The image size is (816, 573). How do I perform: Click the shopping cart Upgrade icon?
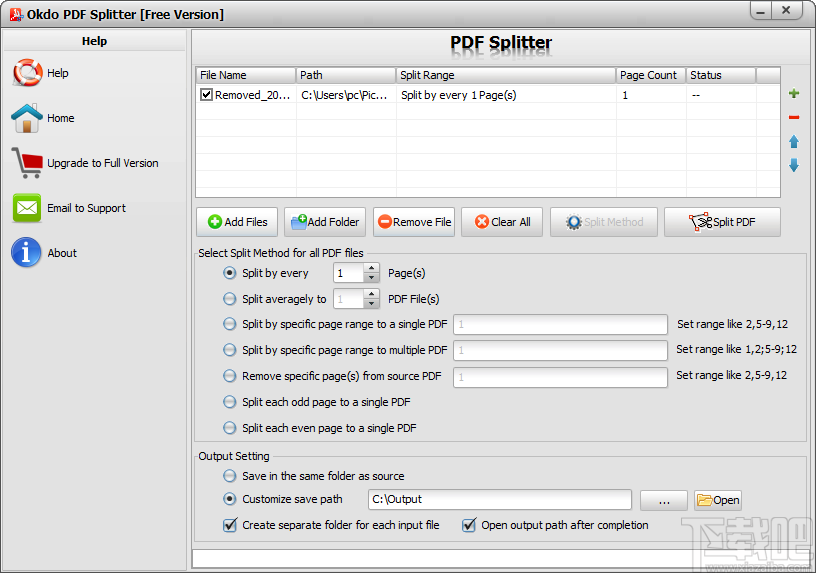[27, 163]
